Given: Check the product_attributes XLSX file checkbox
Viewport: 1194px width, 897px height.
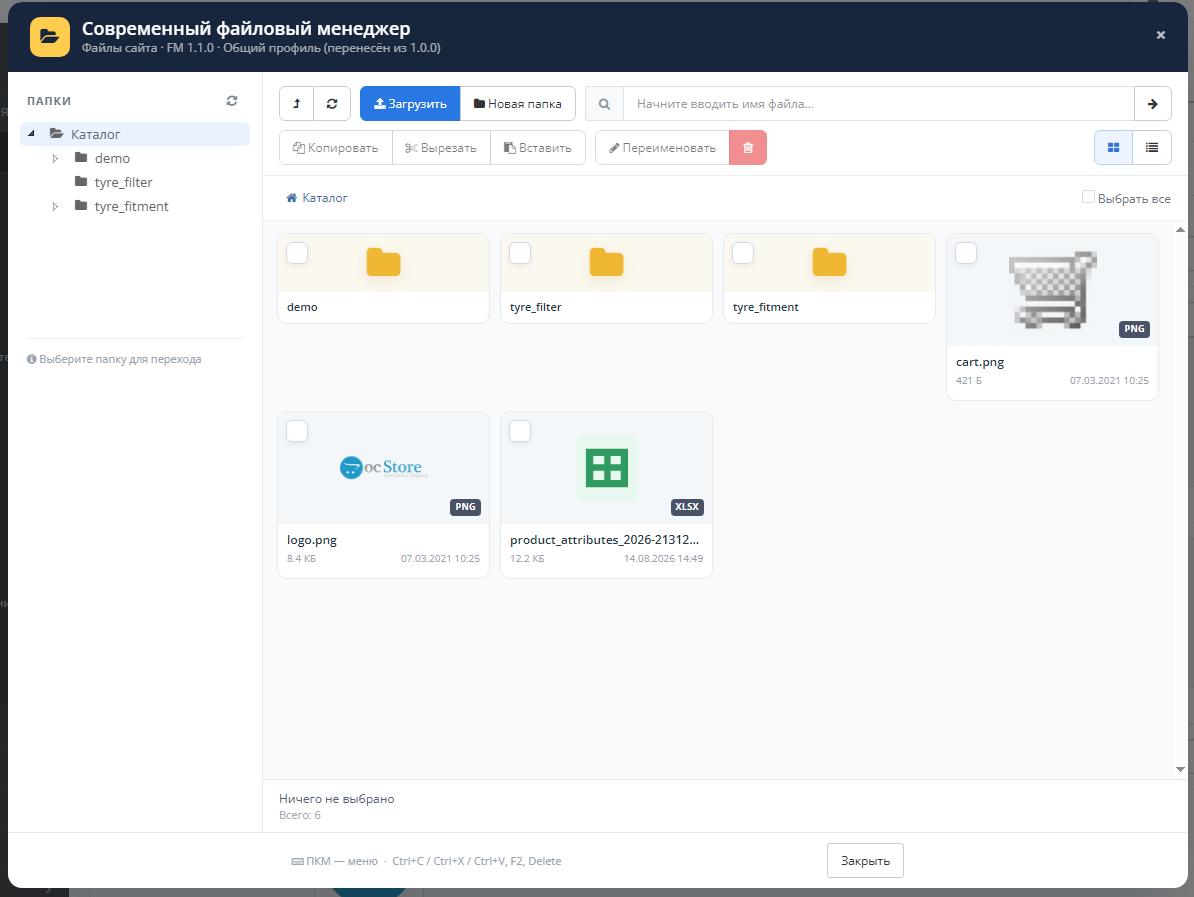Looking at the screenshot, I should 520,431.
